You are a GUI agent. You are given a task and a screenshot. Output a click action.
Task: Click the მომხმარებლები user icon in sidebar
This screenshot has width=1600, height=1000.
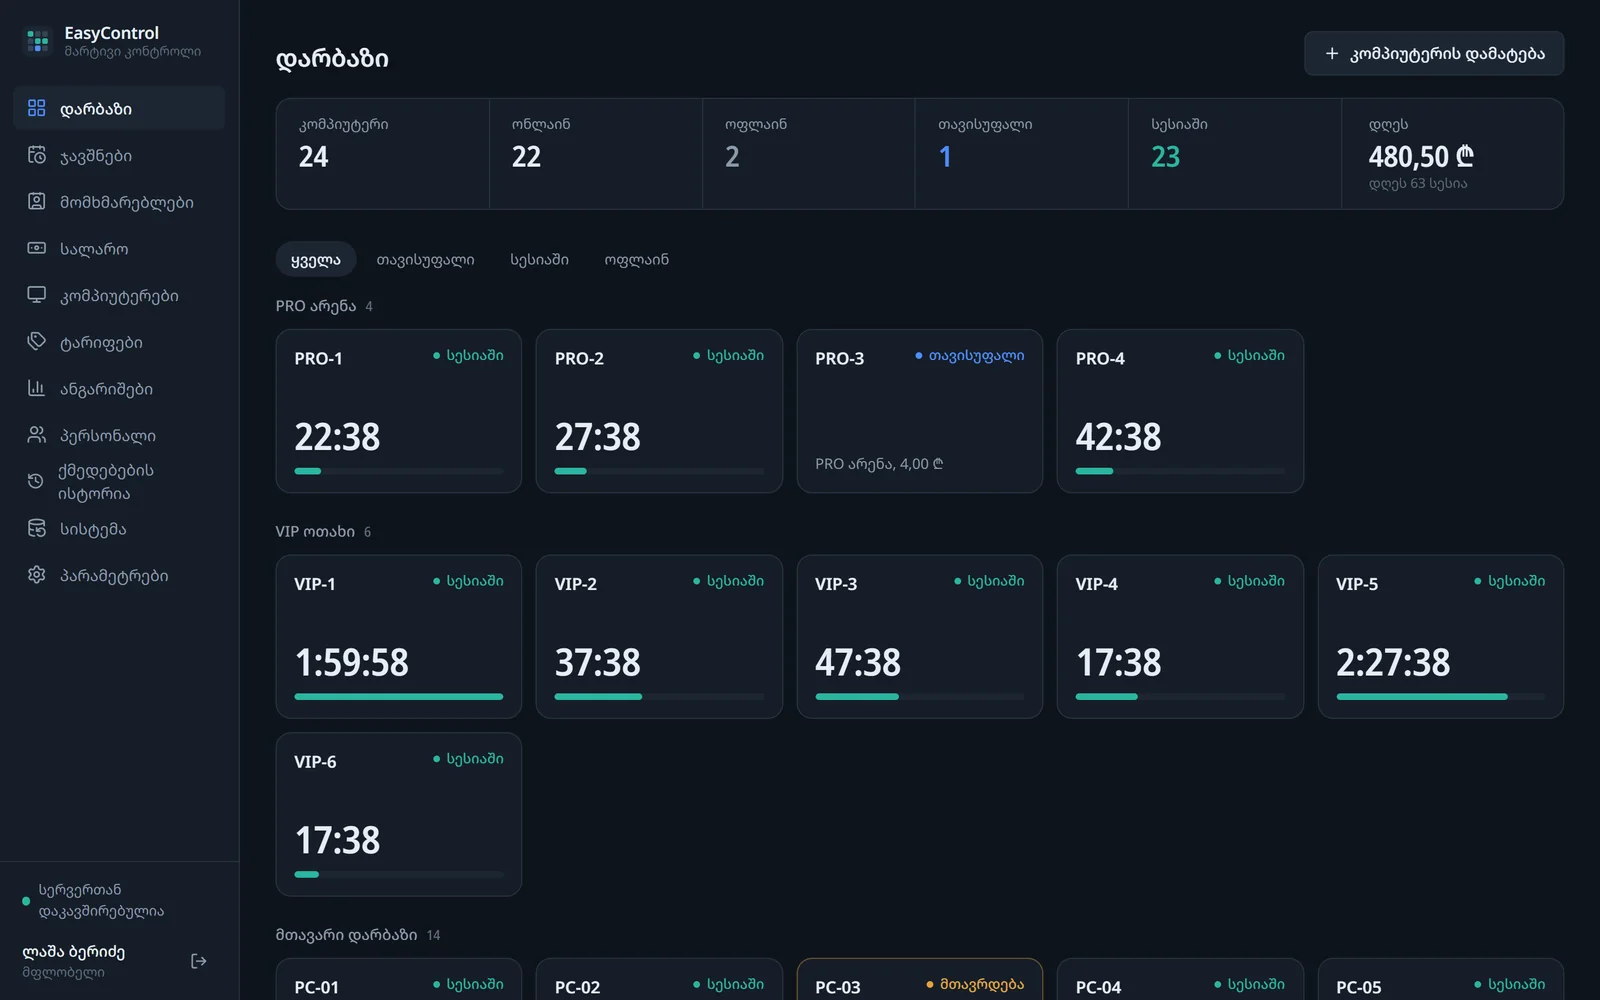tap(36, 202)
